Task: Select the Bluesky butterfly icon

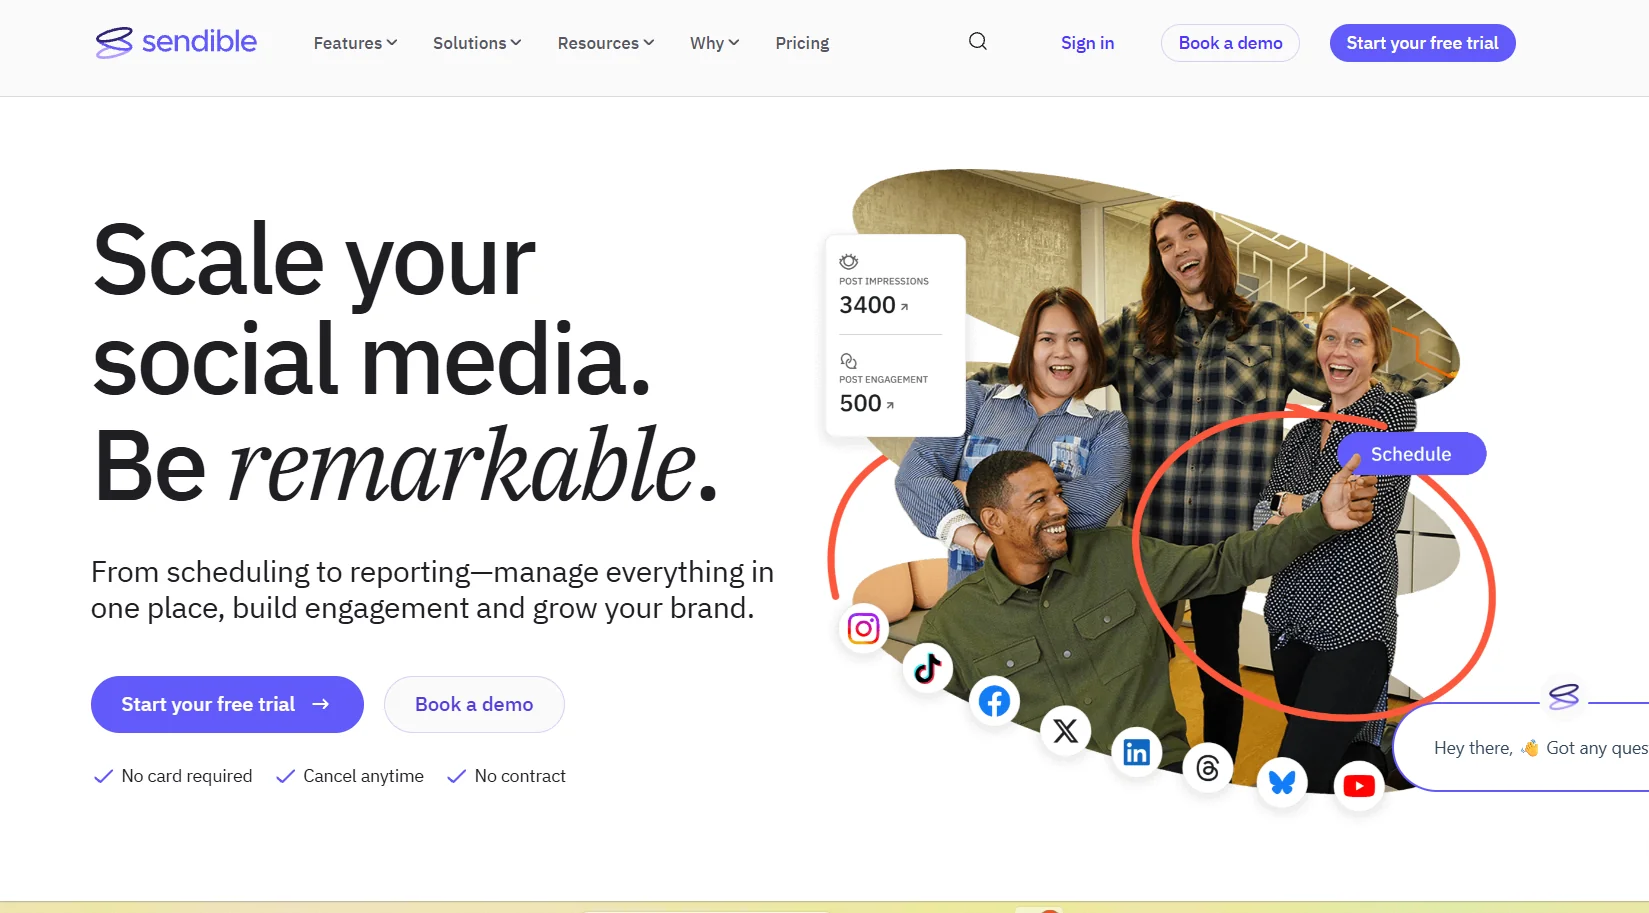Action: click(1282, 782)
